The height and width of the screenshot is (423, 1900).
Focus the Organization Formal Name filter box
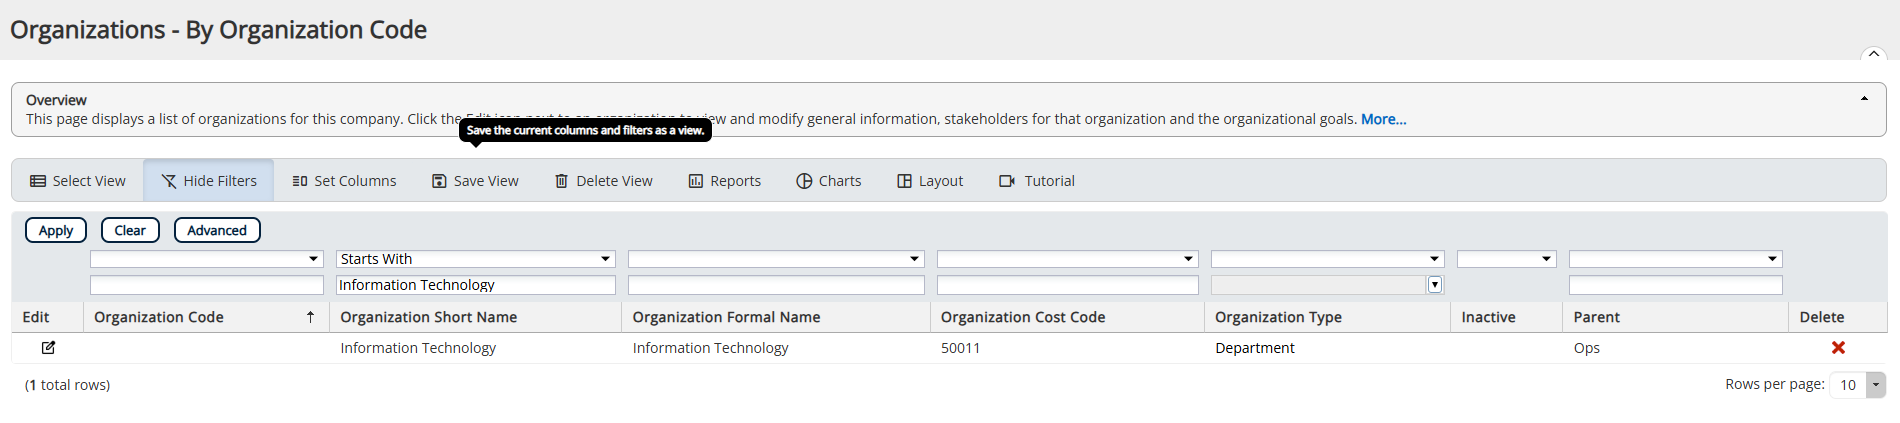point(776,285)
